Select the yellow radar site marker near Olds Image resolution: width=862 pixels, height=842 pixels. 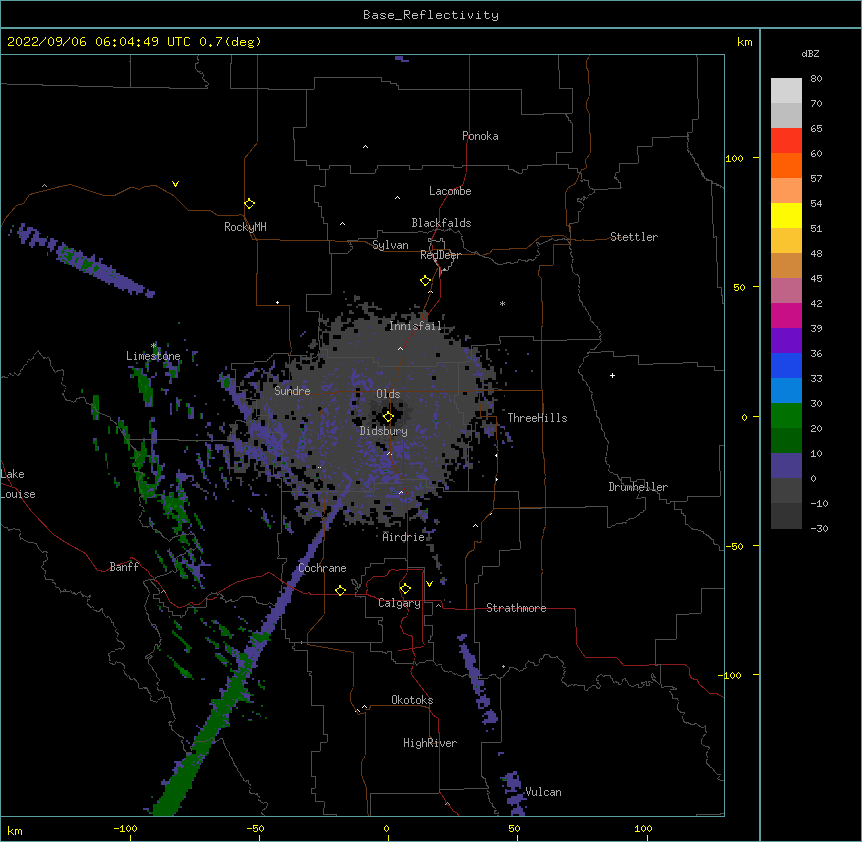pos(388,417)
